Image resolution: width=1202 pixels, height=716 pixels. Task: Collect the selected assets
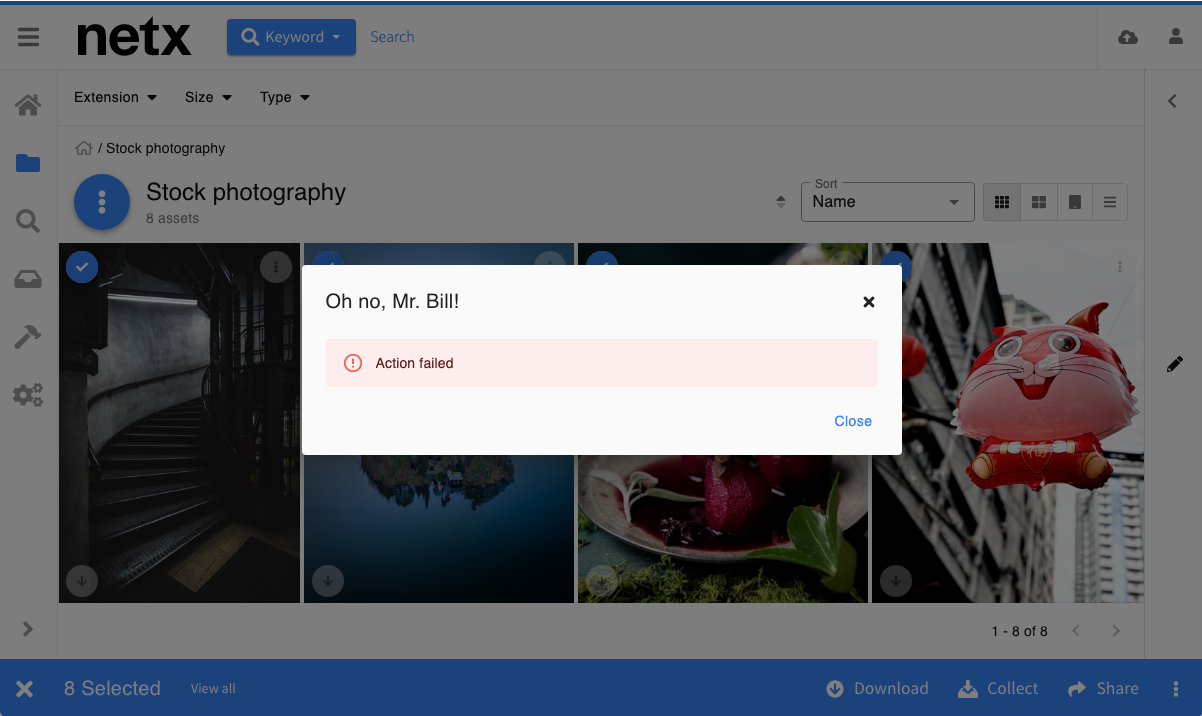[998, 688]
